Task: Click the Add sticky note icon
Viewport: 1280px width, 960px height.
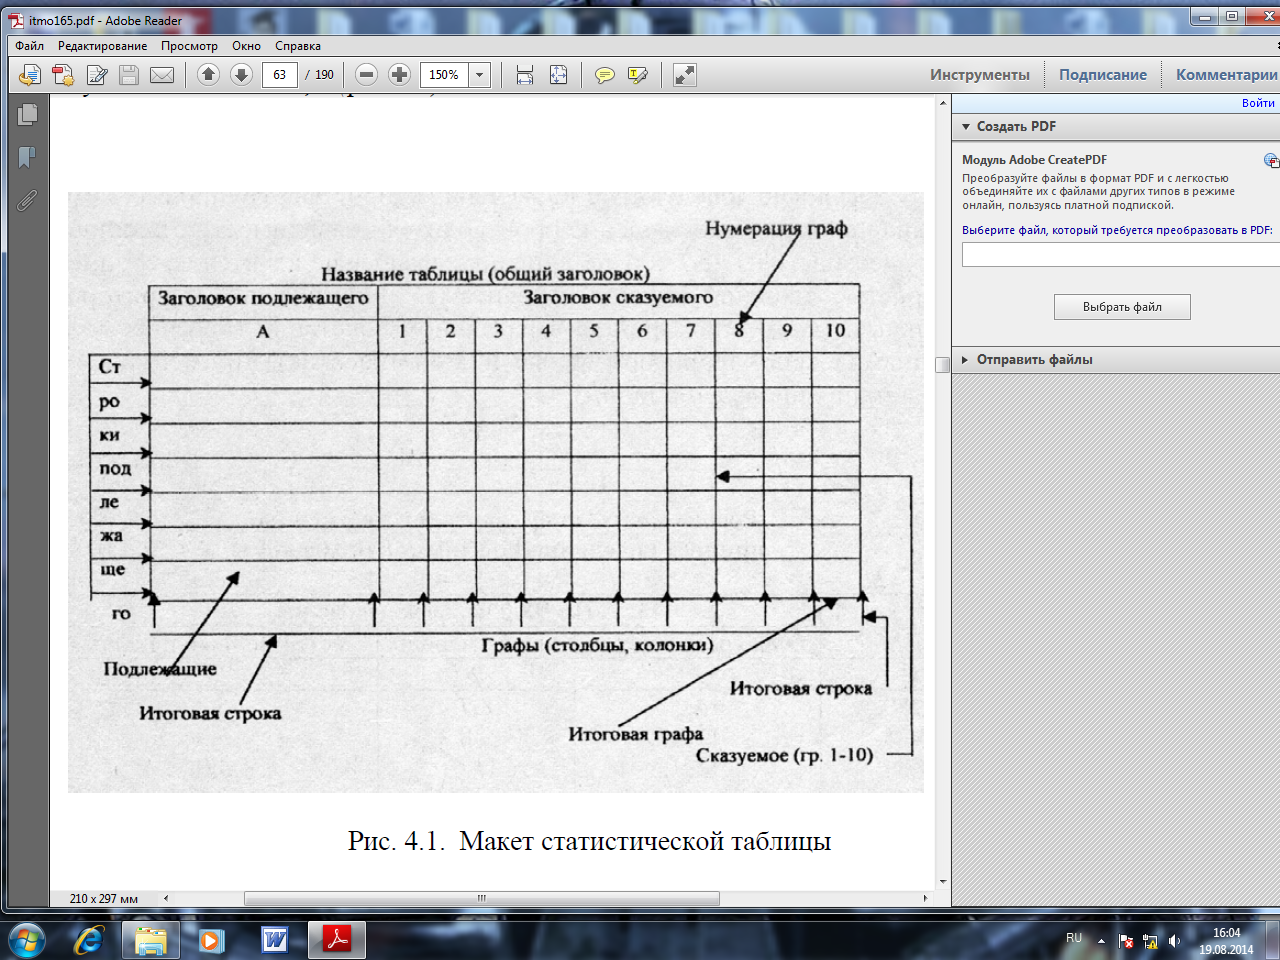Action: coord(605,75)
